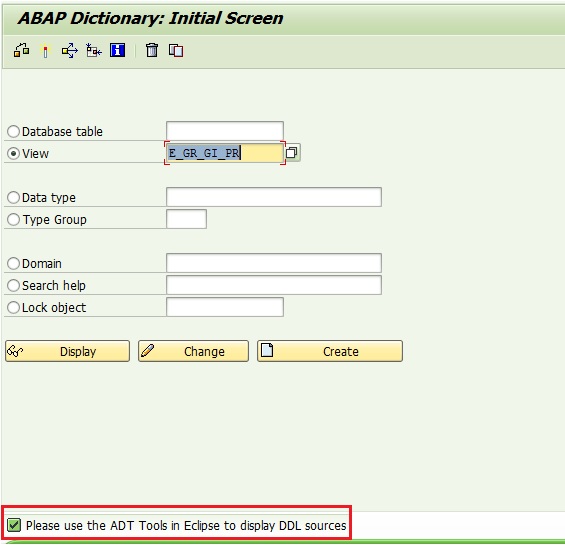
Task: Click the Delete trash can icon
Action: [x=152, y=50]
